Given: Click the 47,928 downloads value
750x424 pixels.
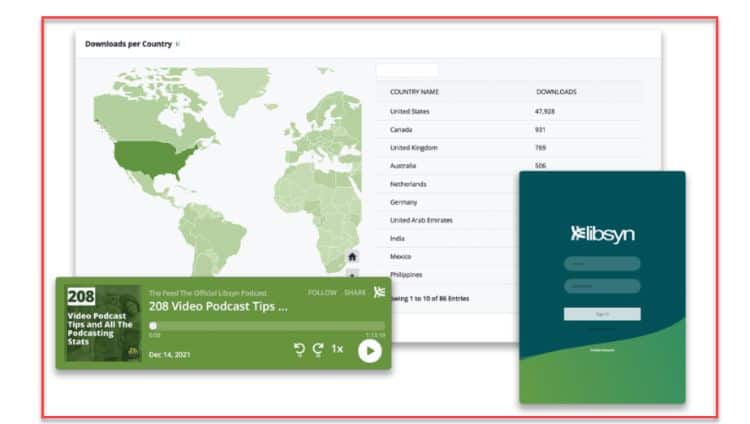Looking at the screenshot, I should 545,112.
